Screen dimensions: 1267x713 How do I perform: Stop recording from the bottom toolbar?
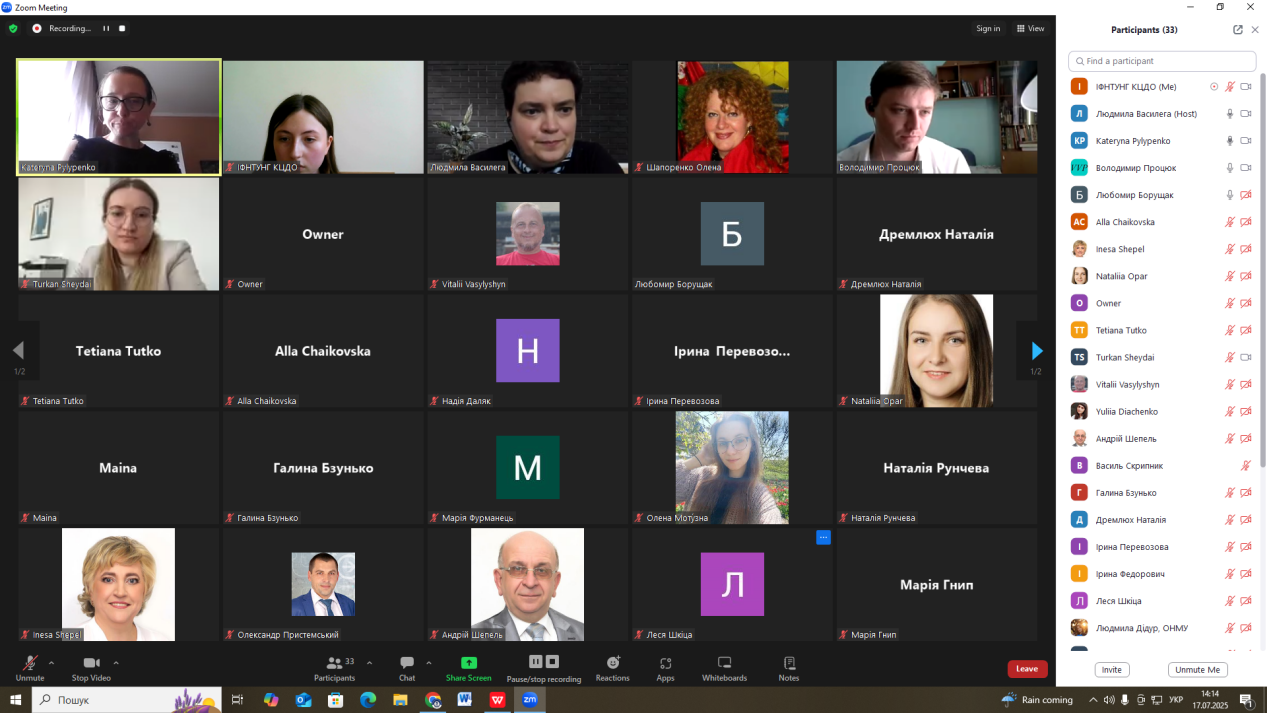pyautogui.click(x=552, y=662)
